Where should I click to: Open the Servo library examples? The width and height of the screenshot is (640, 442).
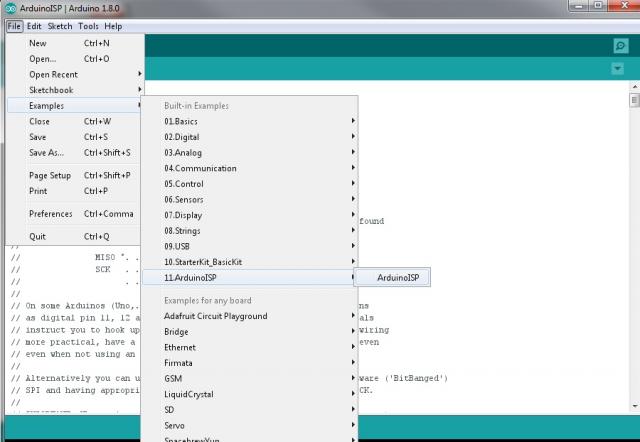pyautogui.click(x=249, y=425)
